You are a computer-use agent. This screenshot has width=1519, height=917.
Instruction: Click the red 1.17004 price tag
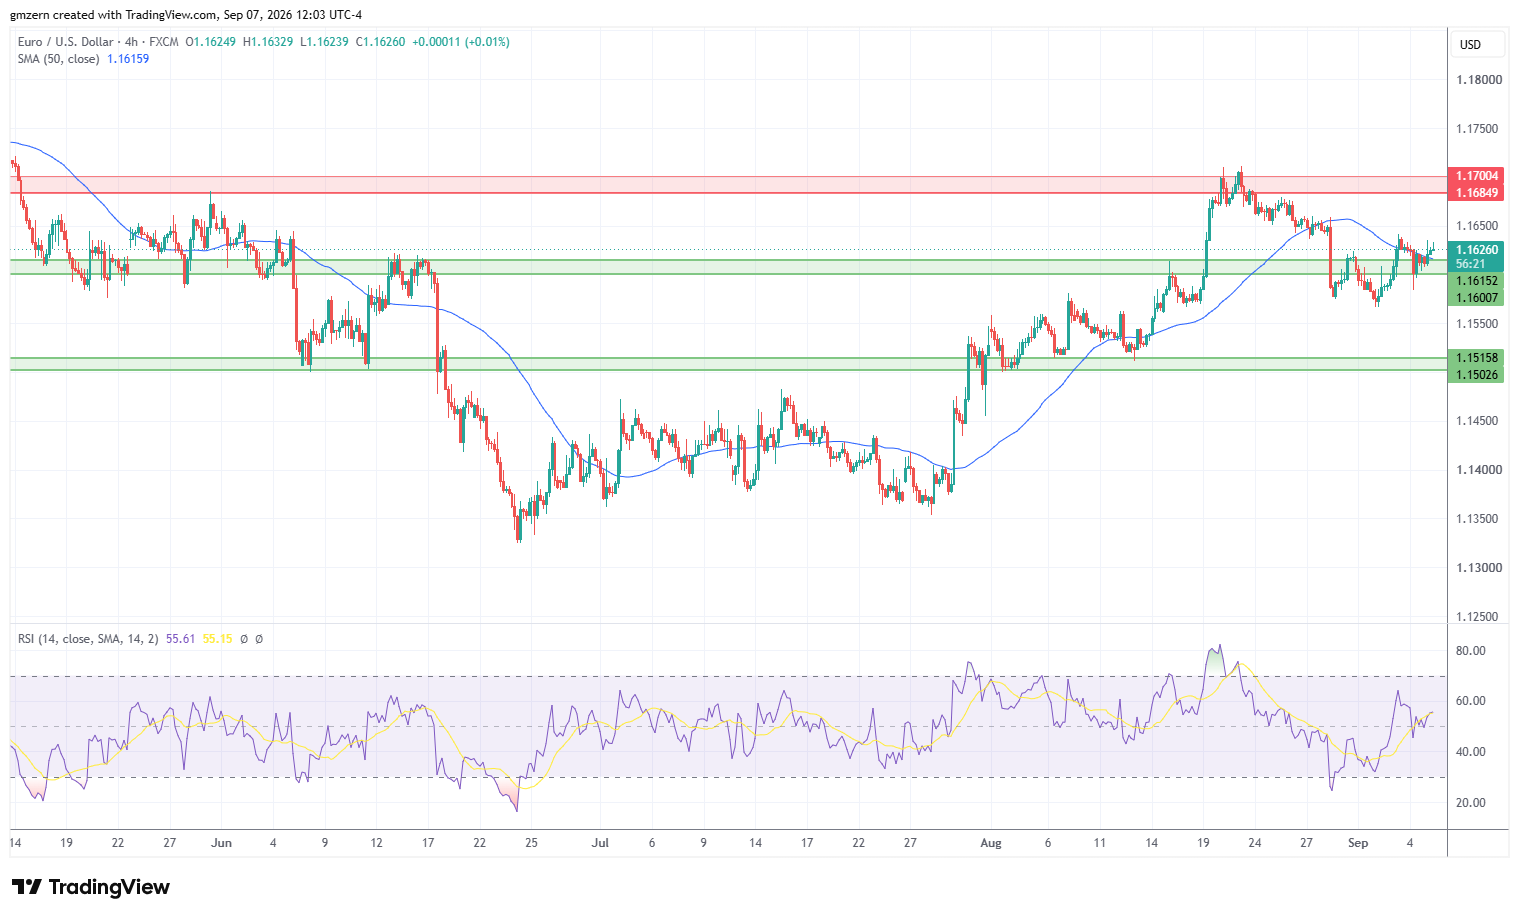coord(1476,176)
